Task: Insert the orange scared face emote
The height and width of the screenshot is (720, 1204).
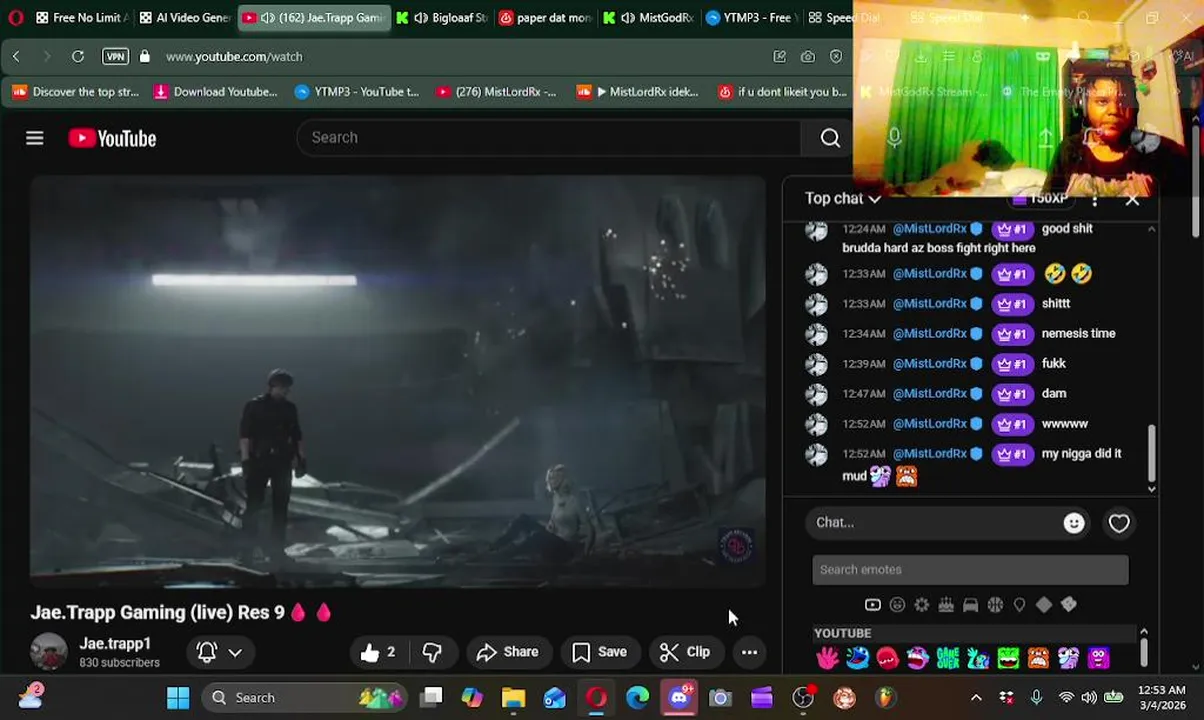Action: tap(1038, 657)
